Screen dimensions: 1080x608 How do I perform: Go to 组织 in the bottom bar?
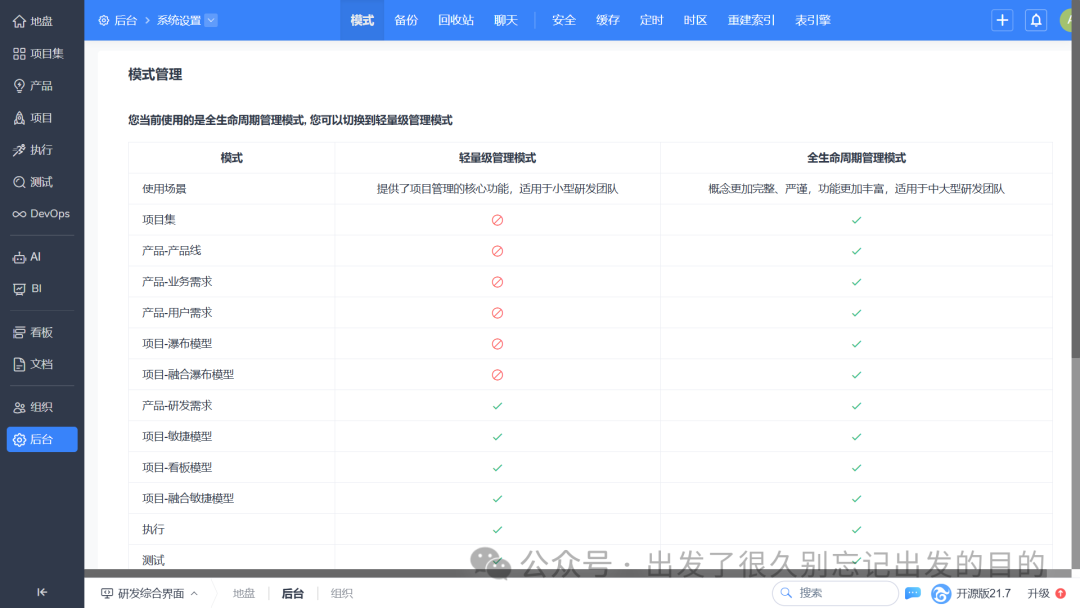click(x=341, y=593)
